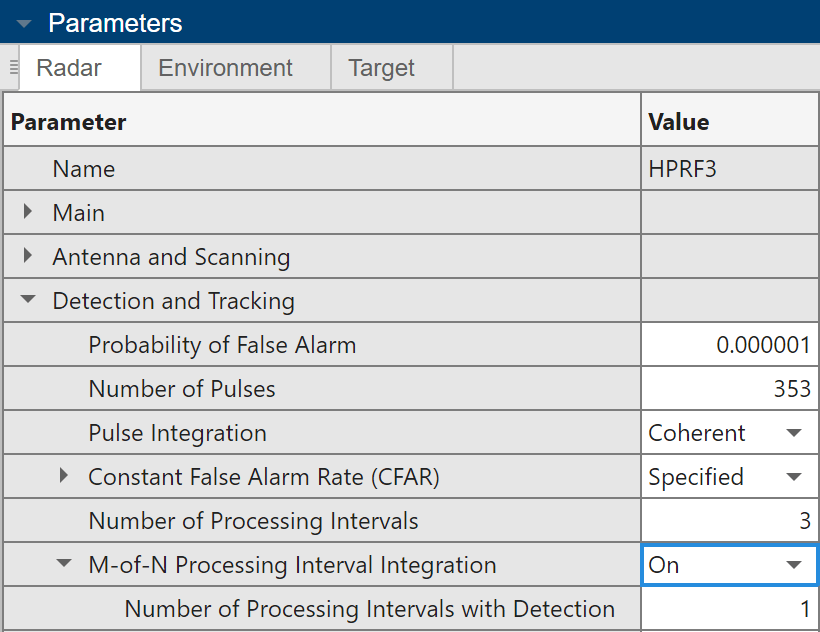Click the Number of Pulses value field

click(x=728, y=389)
